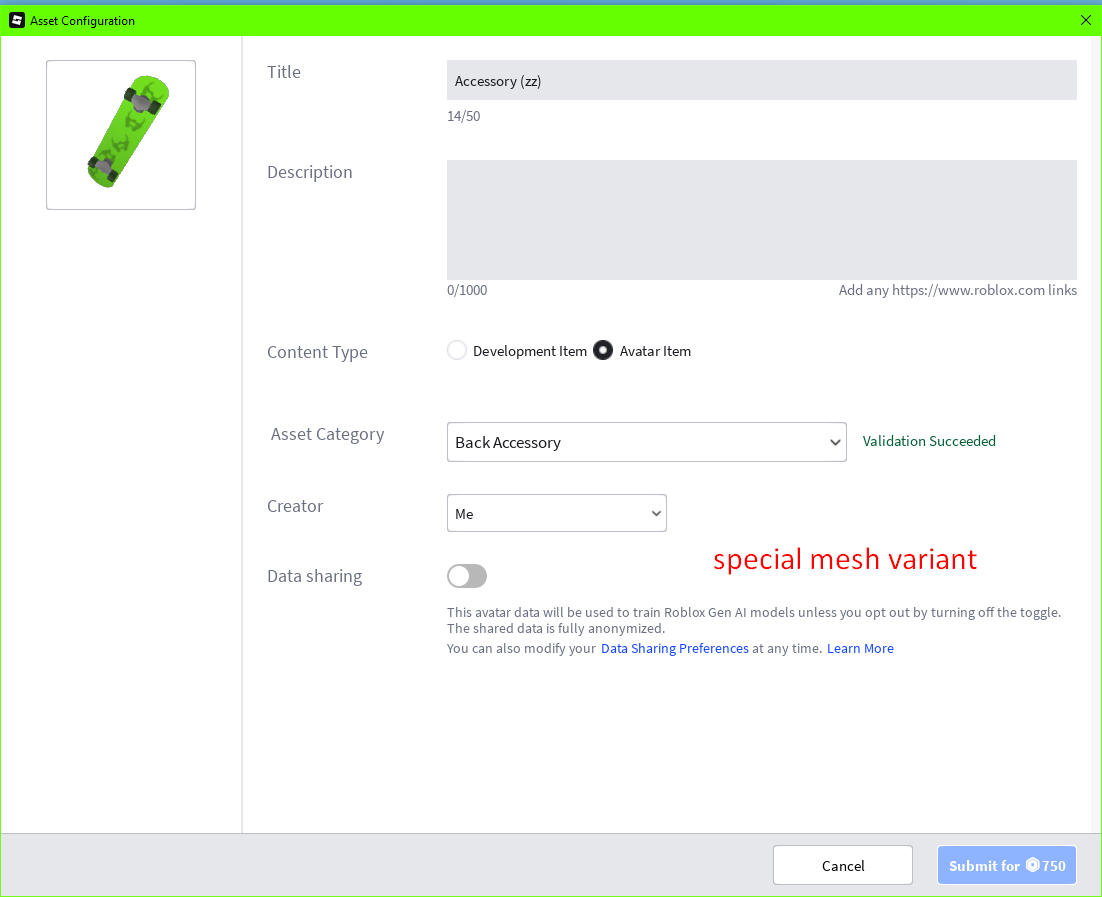Click the 0/1000 description counter
The width and height of the screenshot is (1102, 897).
click(466, 290)
